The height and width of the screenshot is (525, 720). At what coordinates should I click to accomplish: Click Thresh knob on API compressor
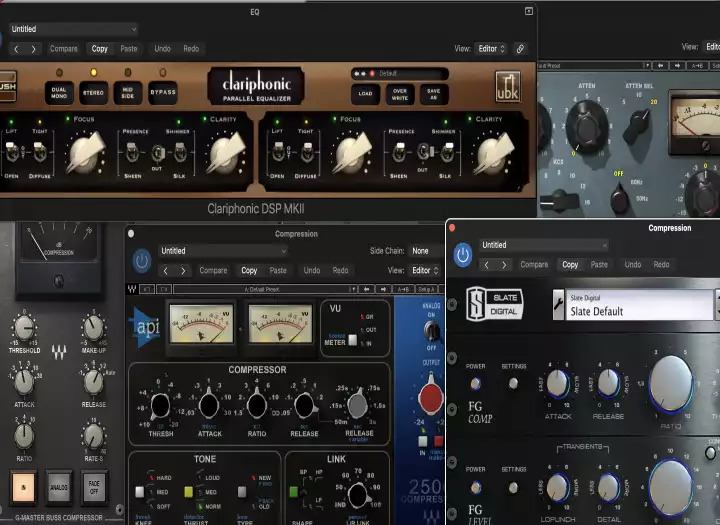(x=160, y=406)
